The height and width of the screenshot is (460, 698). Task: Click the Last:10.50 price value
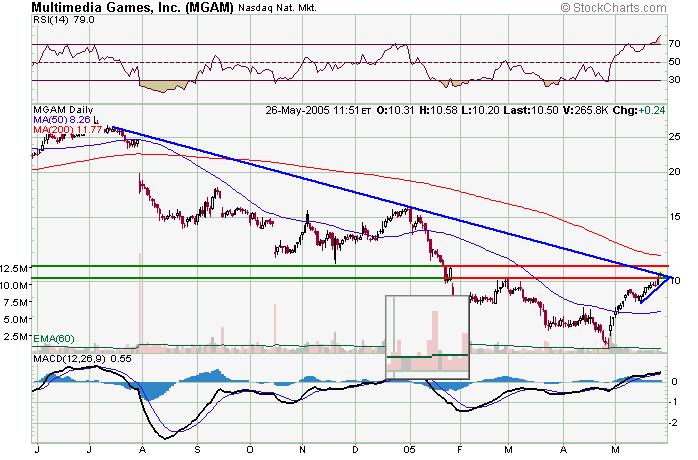531,110
